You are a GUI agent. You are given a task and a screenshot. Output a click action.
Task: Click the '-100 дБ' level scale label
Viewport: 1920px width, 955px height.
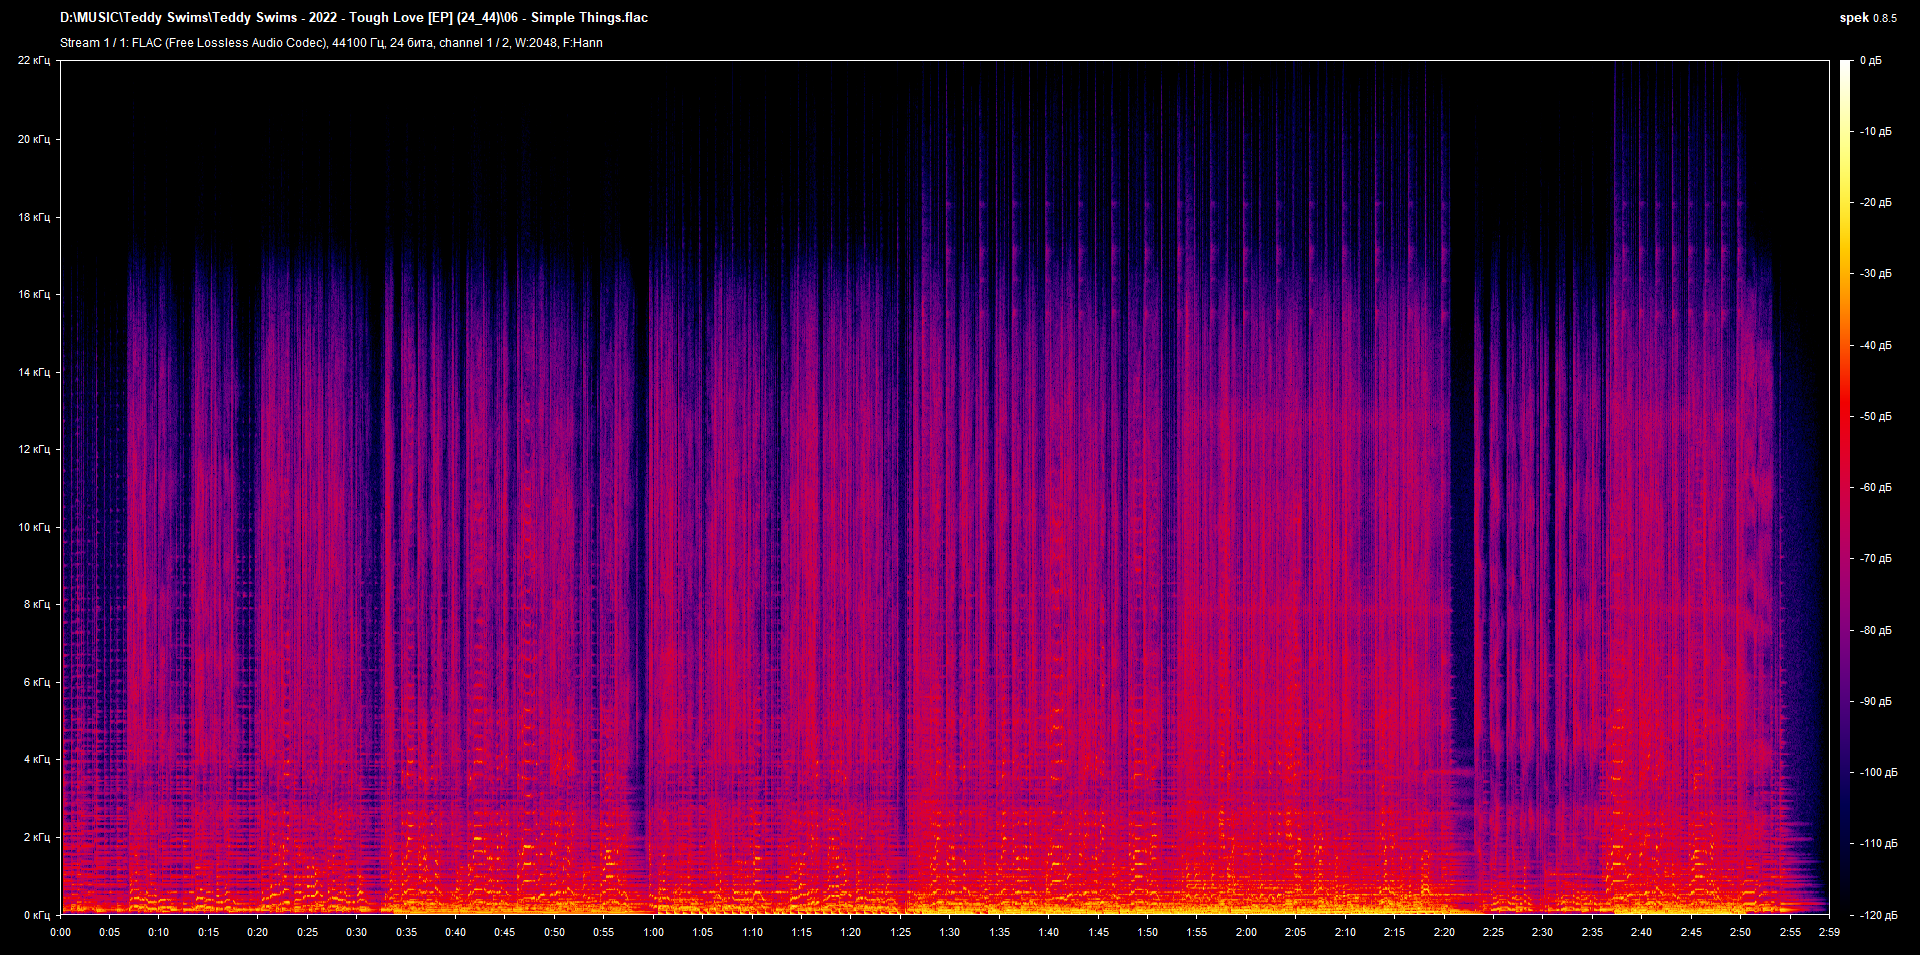(x=1879, y=773)
